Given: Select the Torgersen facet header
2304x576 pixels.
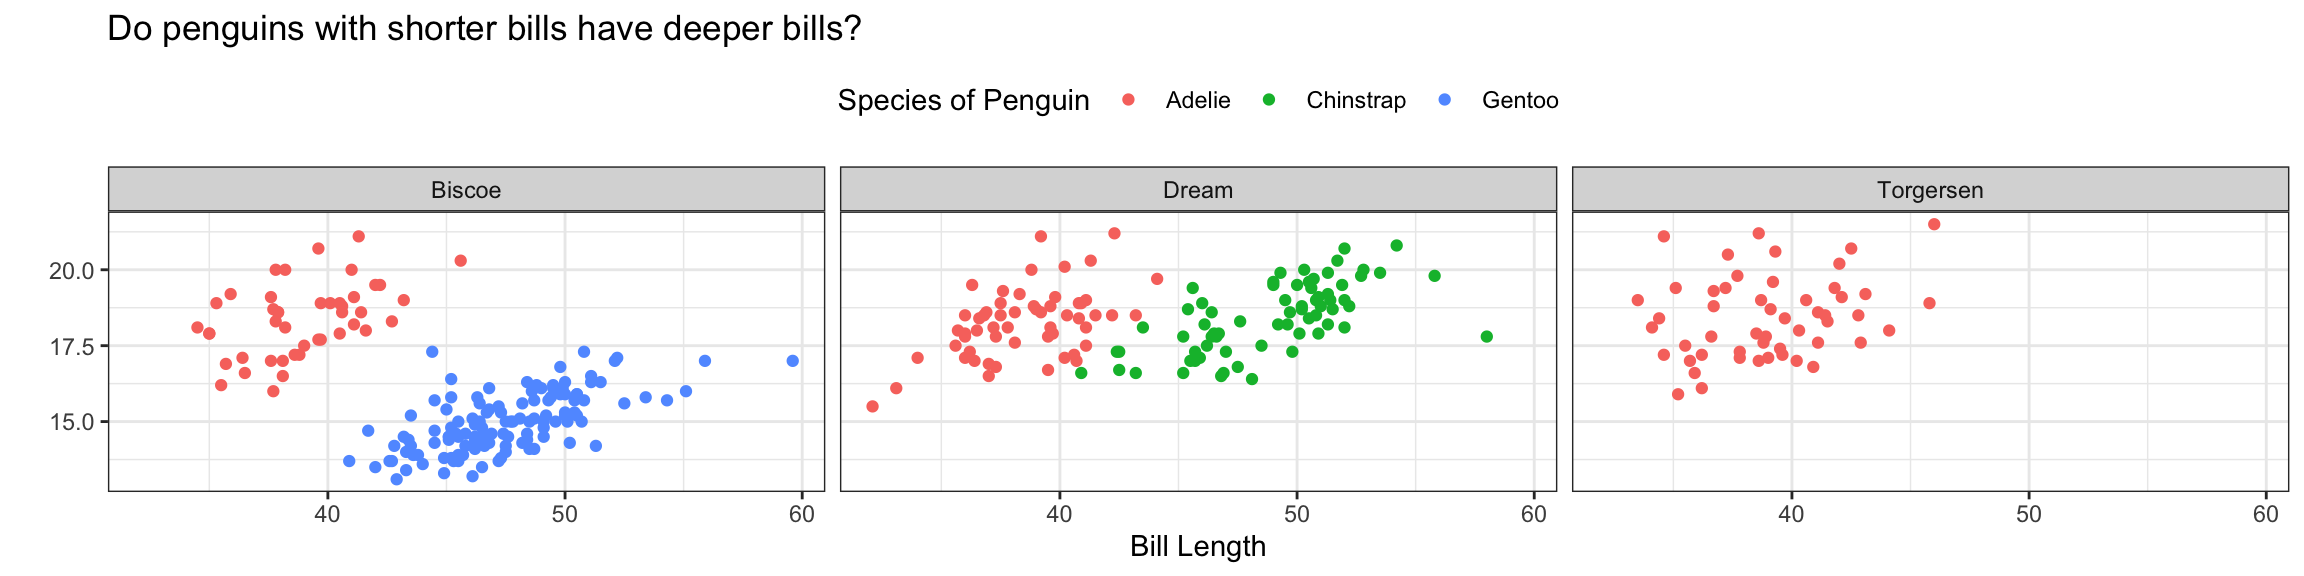Looking at the screenshot, I should [1930, 190].
